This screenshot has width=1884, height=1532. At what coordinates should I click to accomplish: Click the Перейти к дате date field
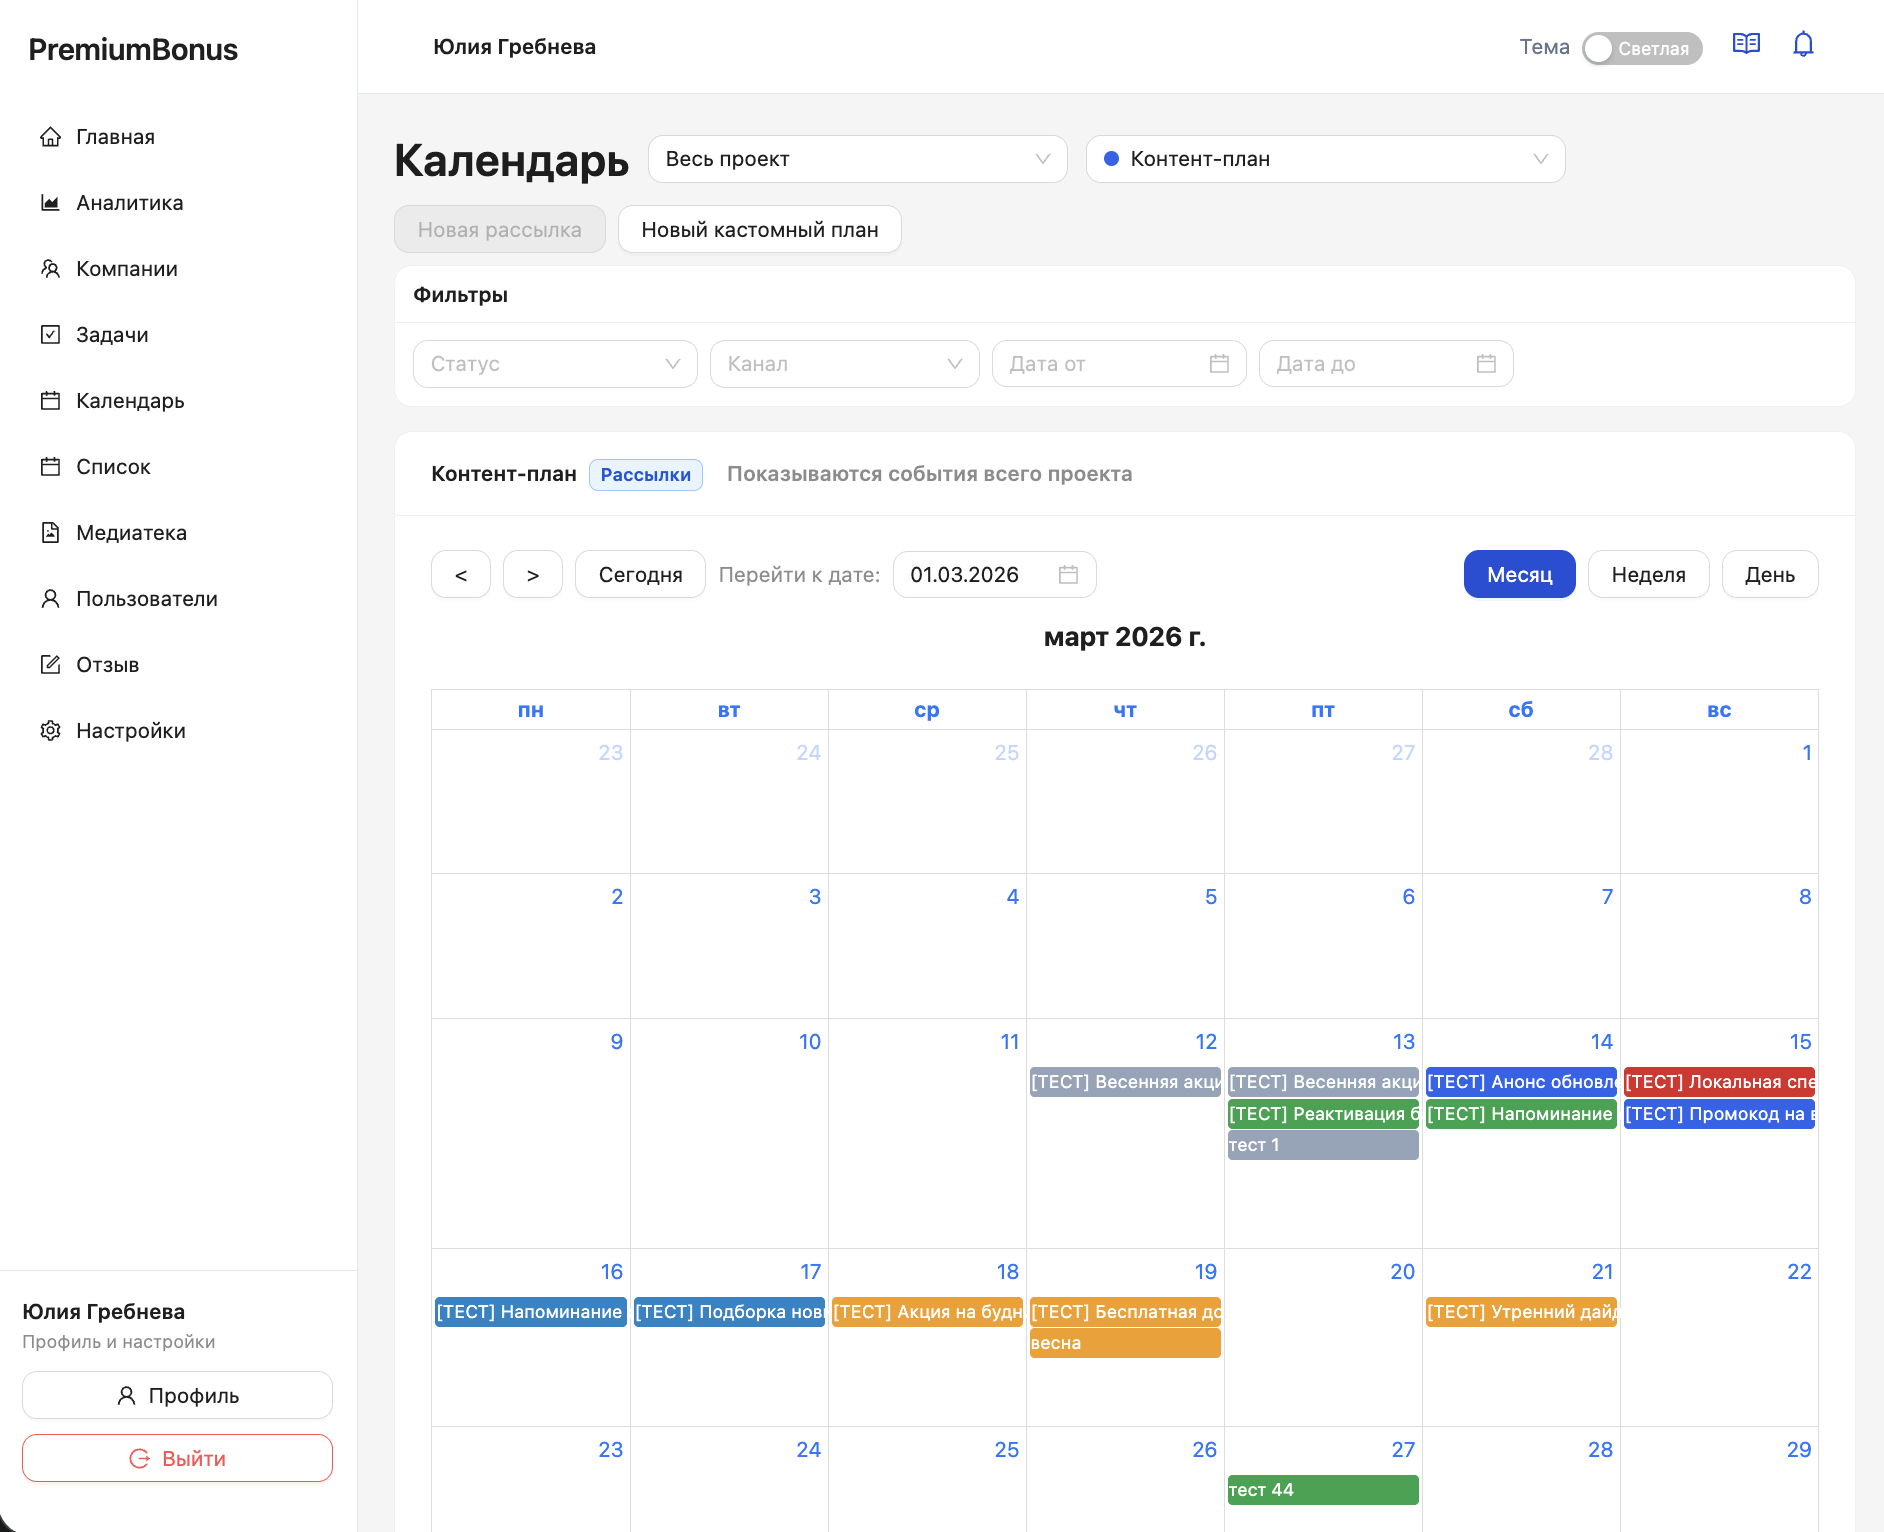pos(980,575)
